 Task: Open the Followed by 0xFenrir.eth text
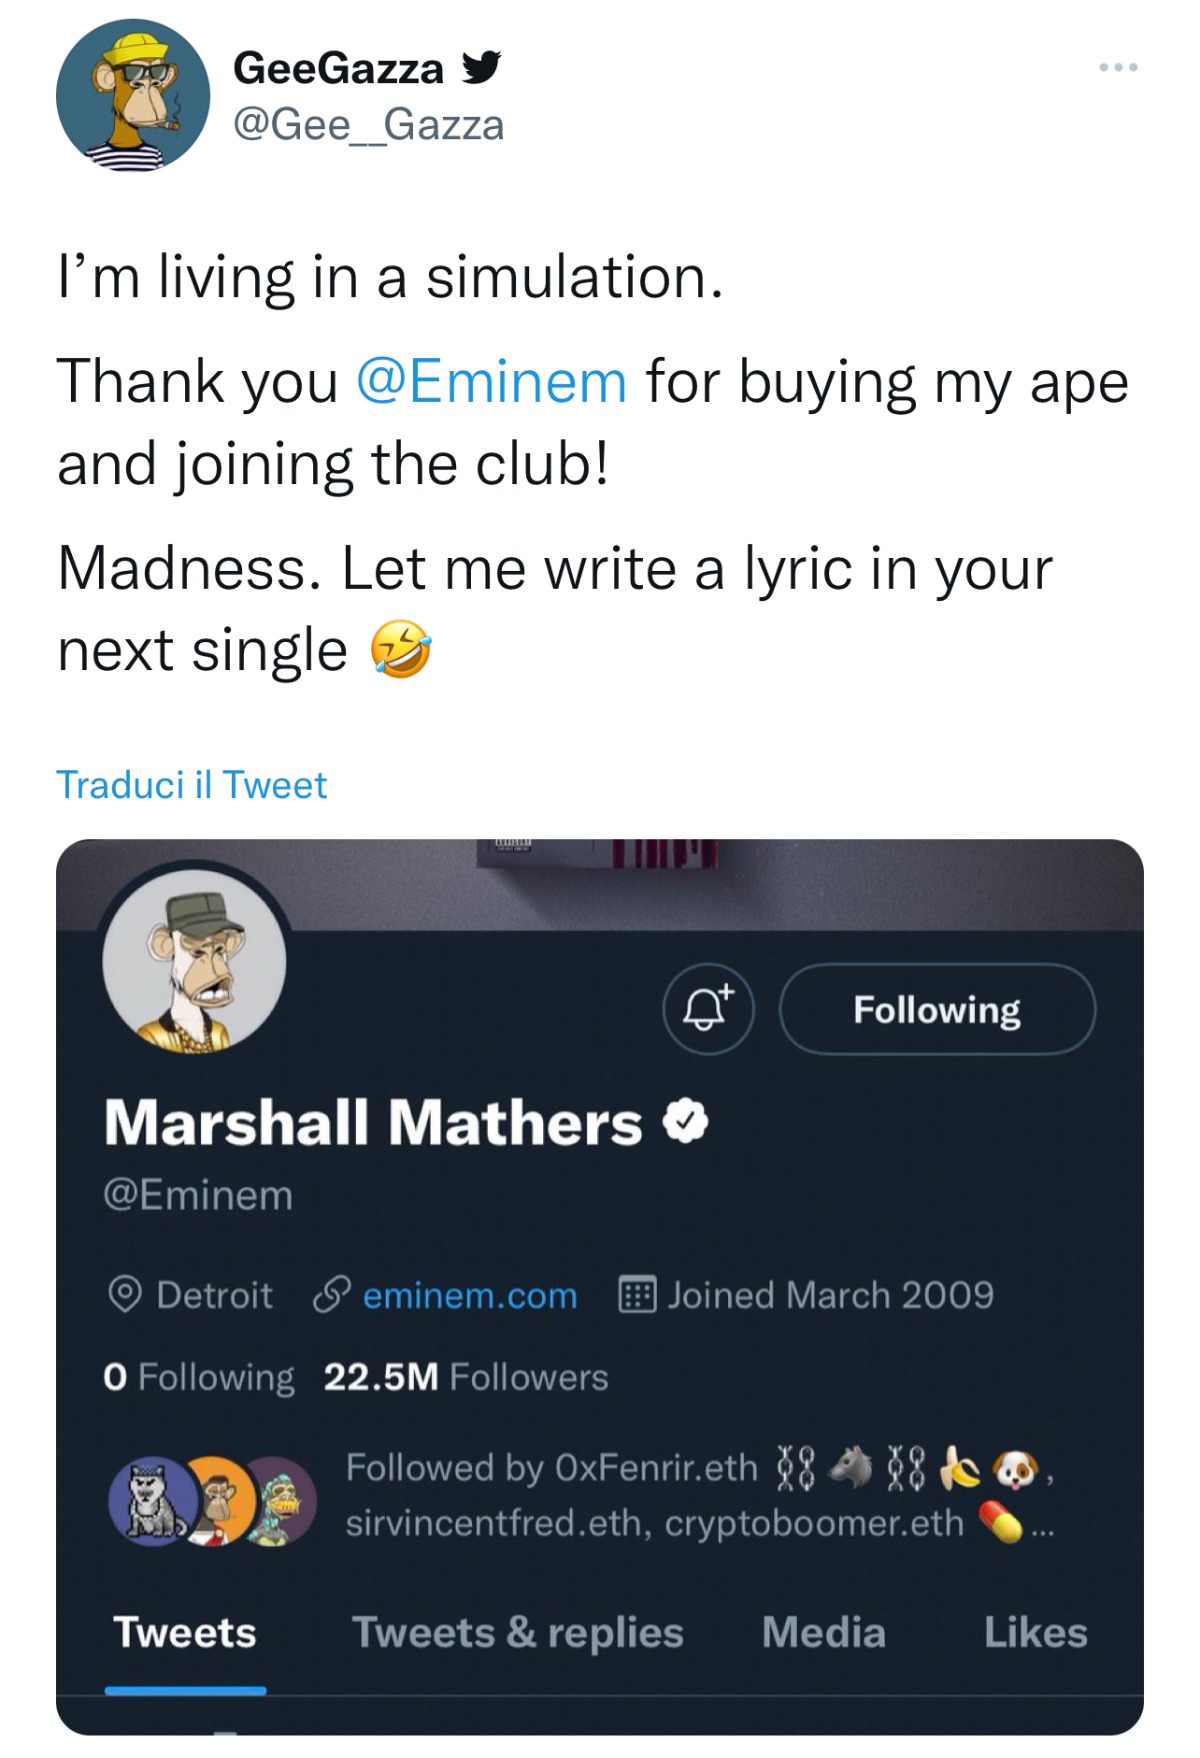[x=551, y=1468]
